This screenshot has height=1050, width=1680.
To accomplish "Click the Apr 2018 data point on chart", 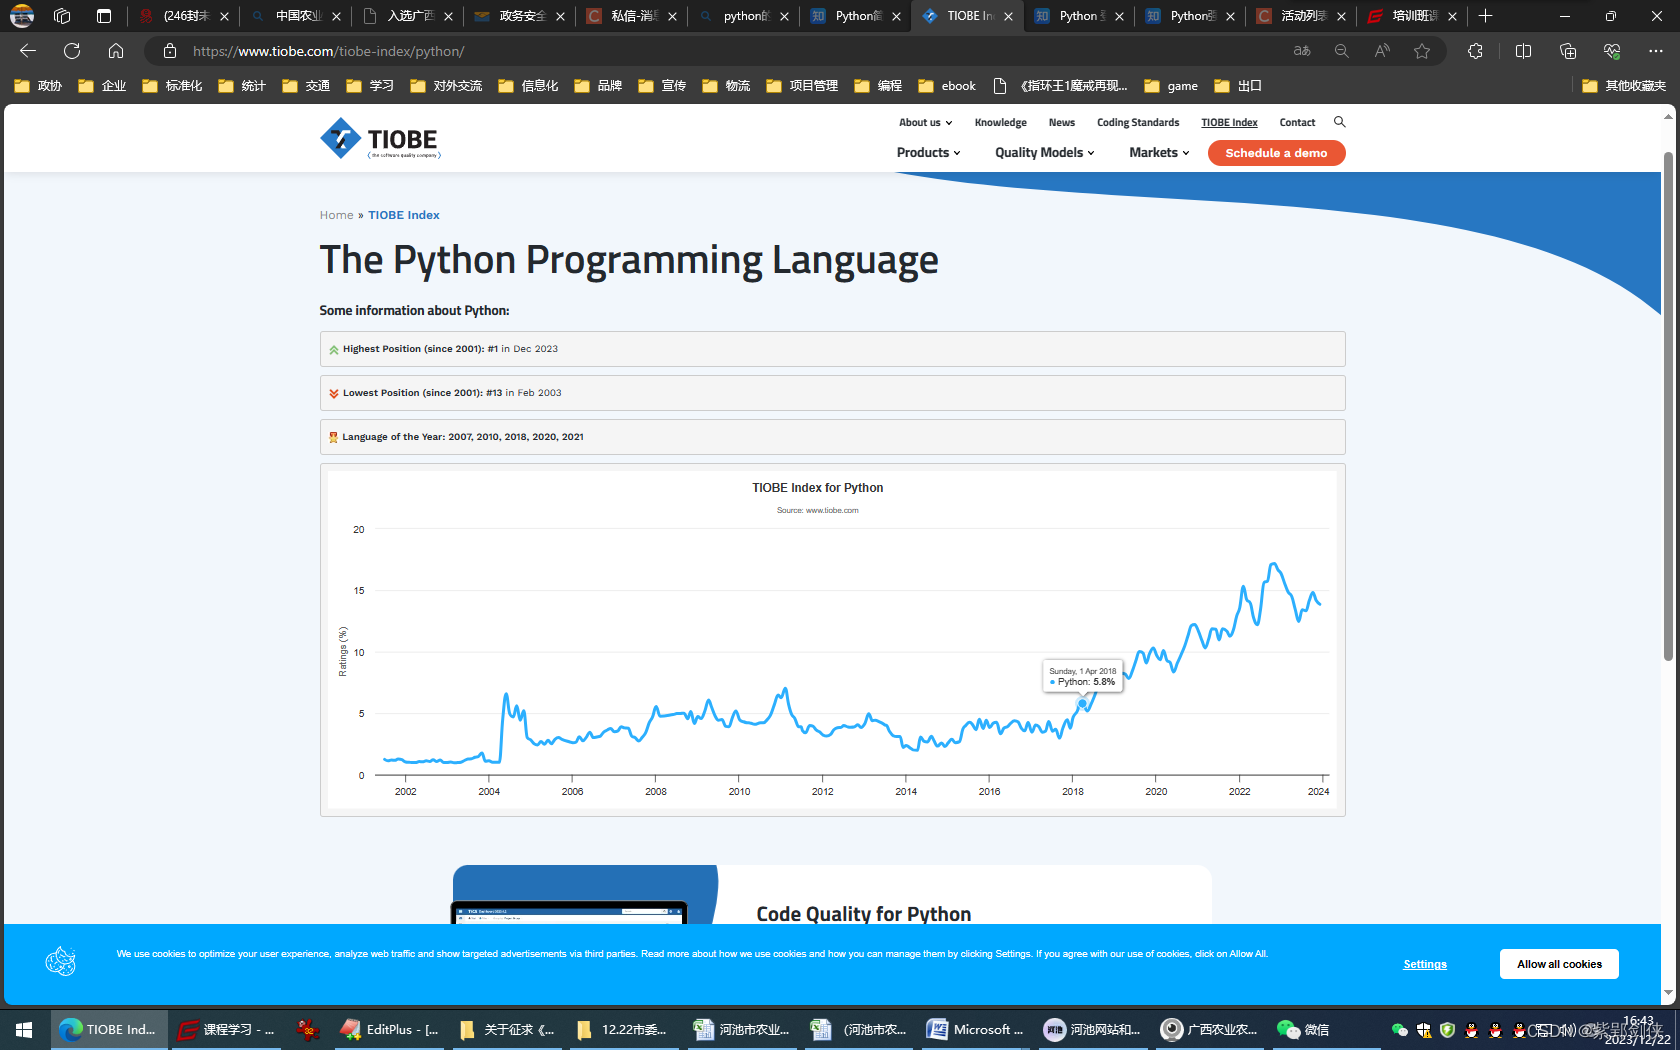I will click(x=1082, y=704).
